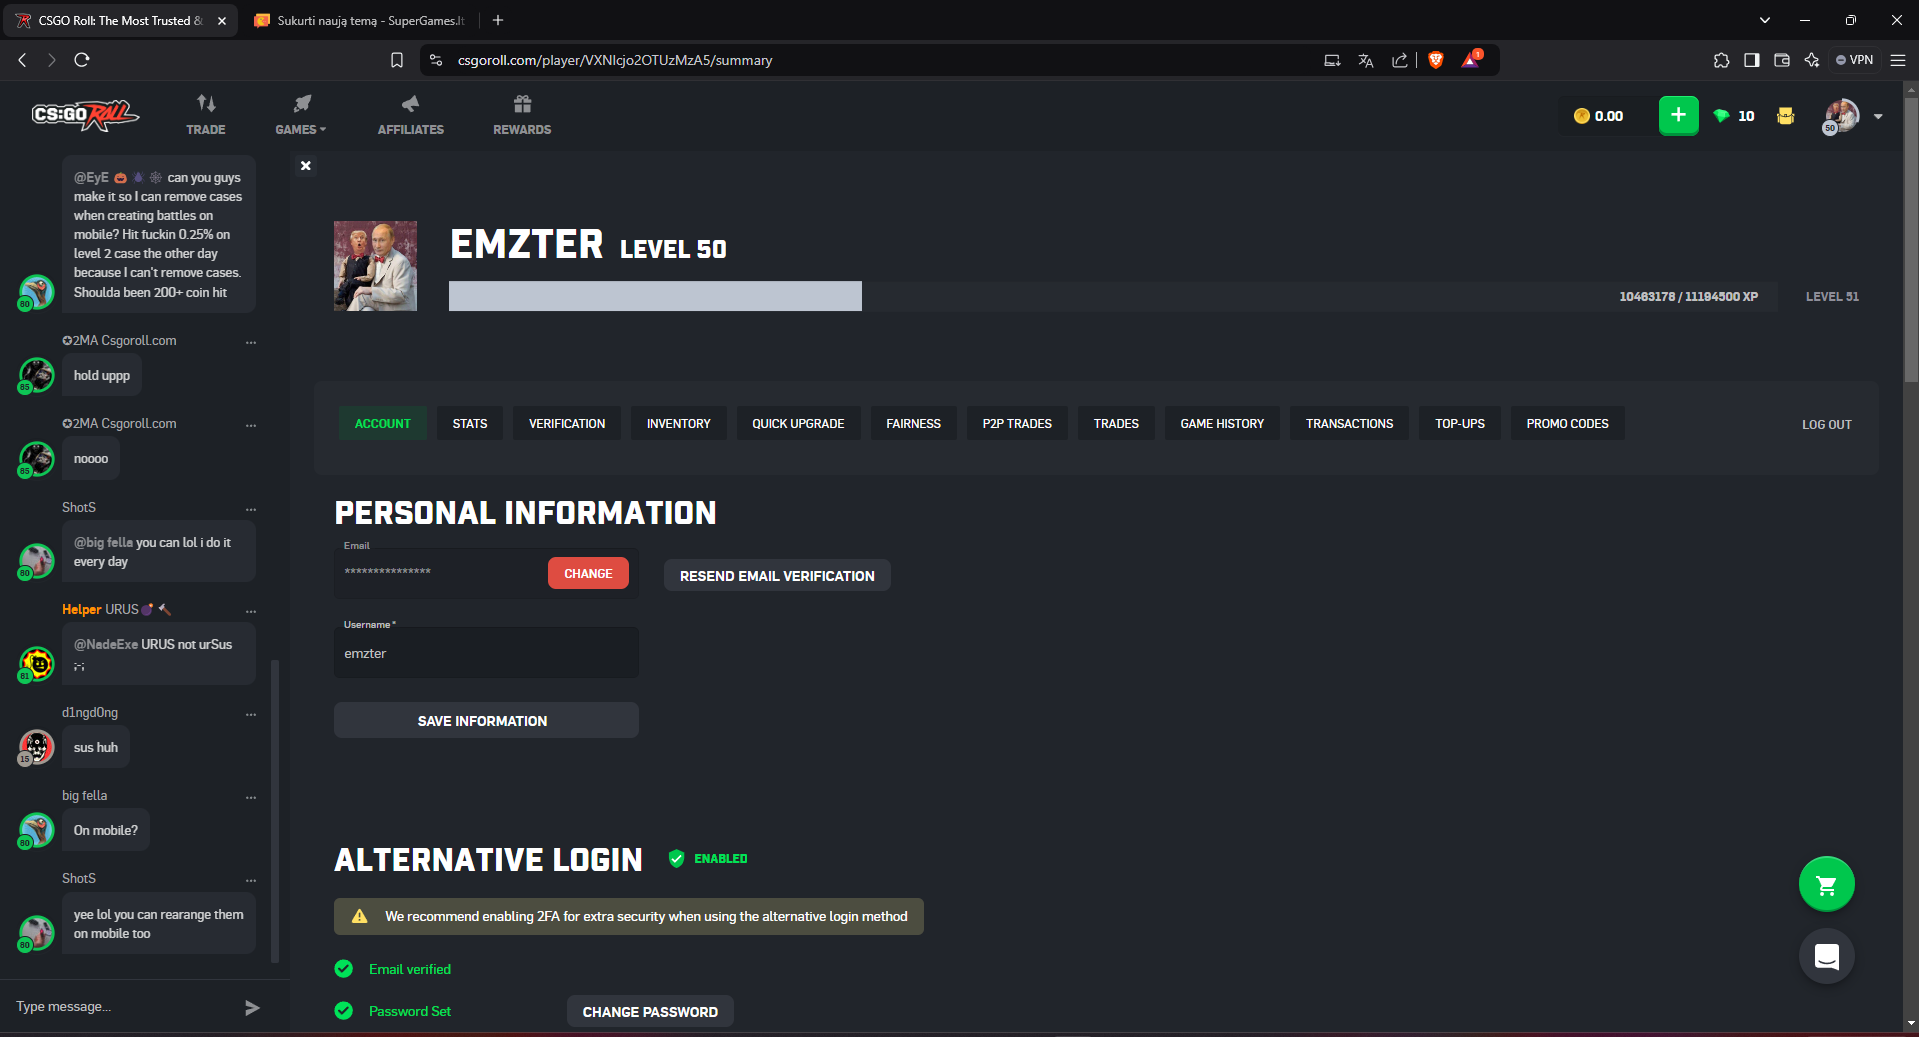This screenshot has width=1919, height=1037.
Task: Open options for d1ngd0ng message
Action: coord(251,714)
